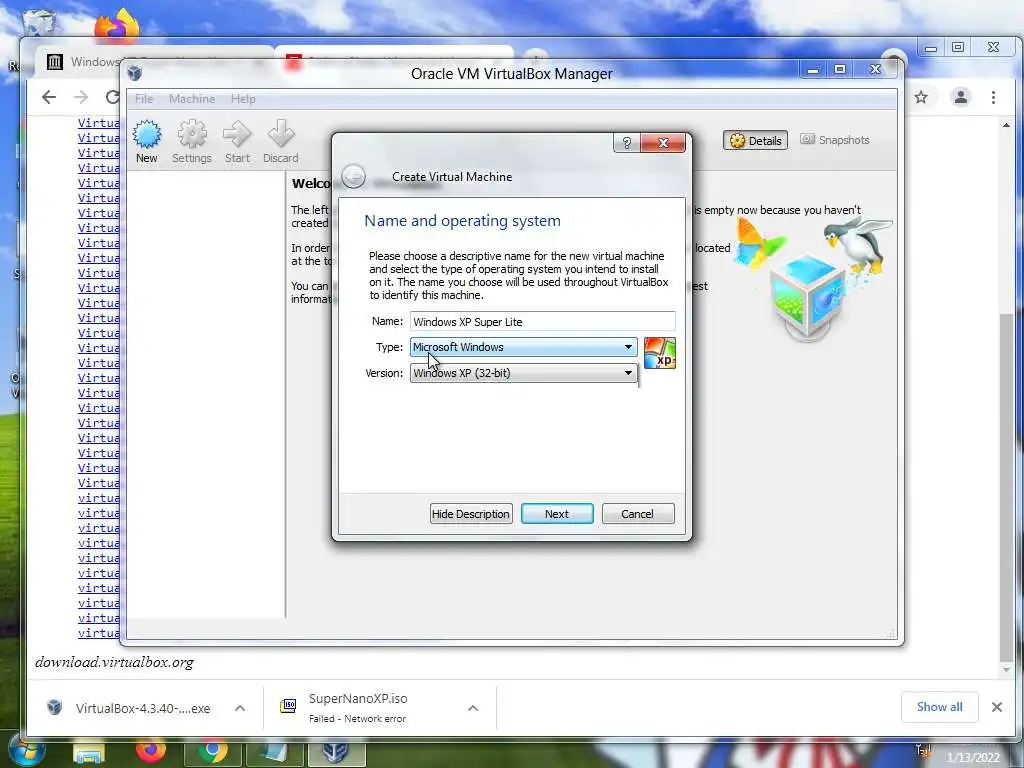Close the downloads bar in Chrome

(997, 707)
